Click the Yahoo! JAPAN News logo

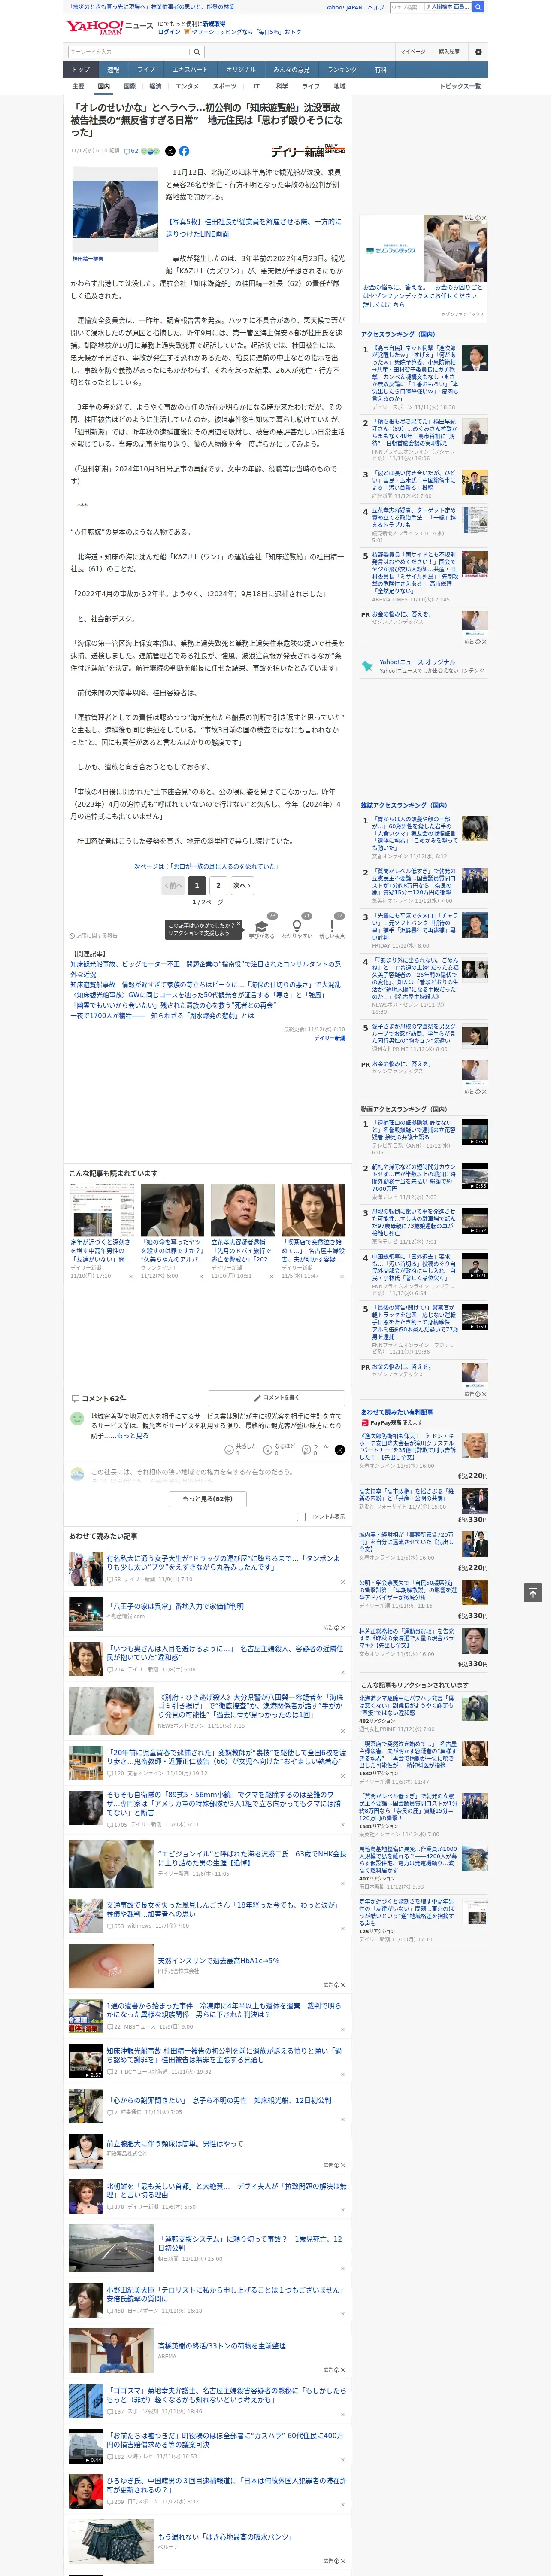pyautogui.click(x=109, y=27)
